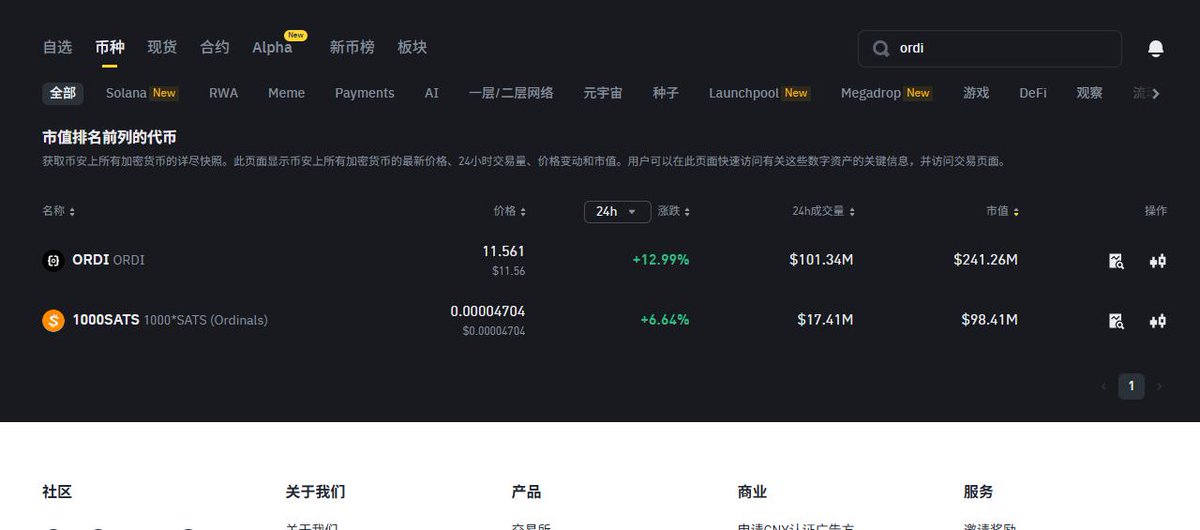
Task: Filter by AI category
Action: point(431,93)
